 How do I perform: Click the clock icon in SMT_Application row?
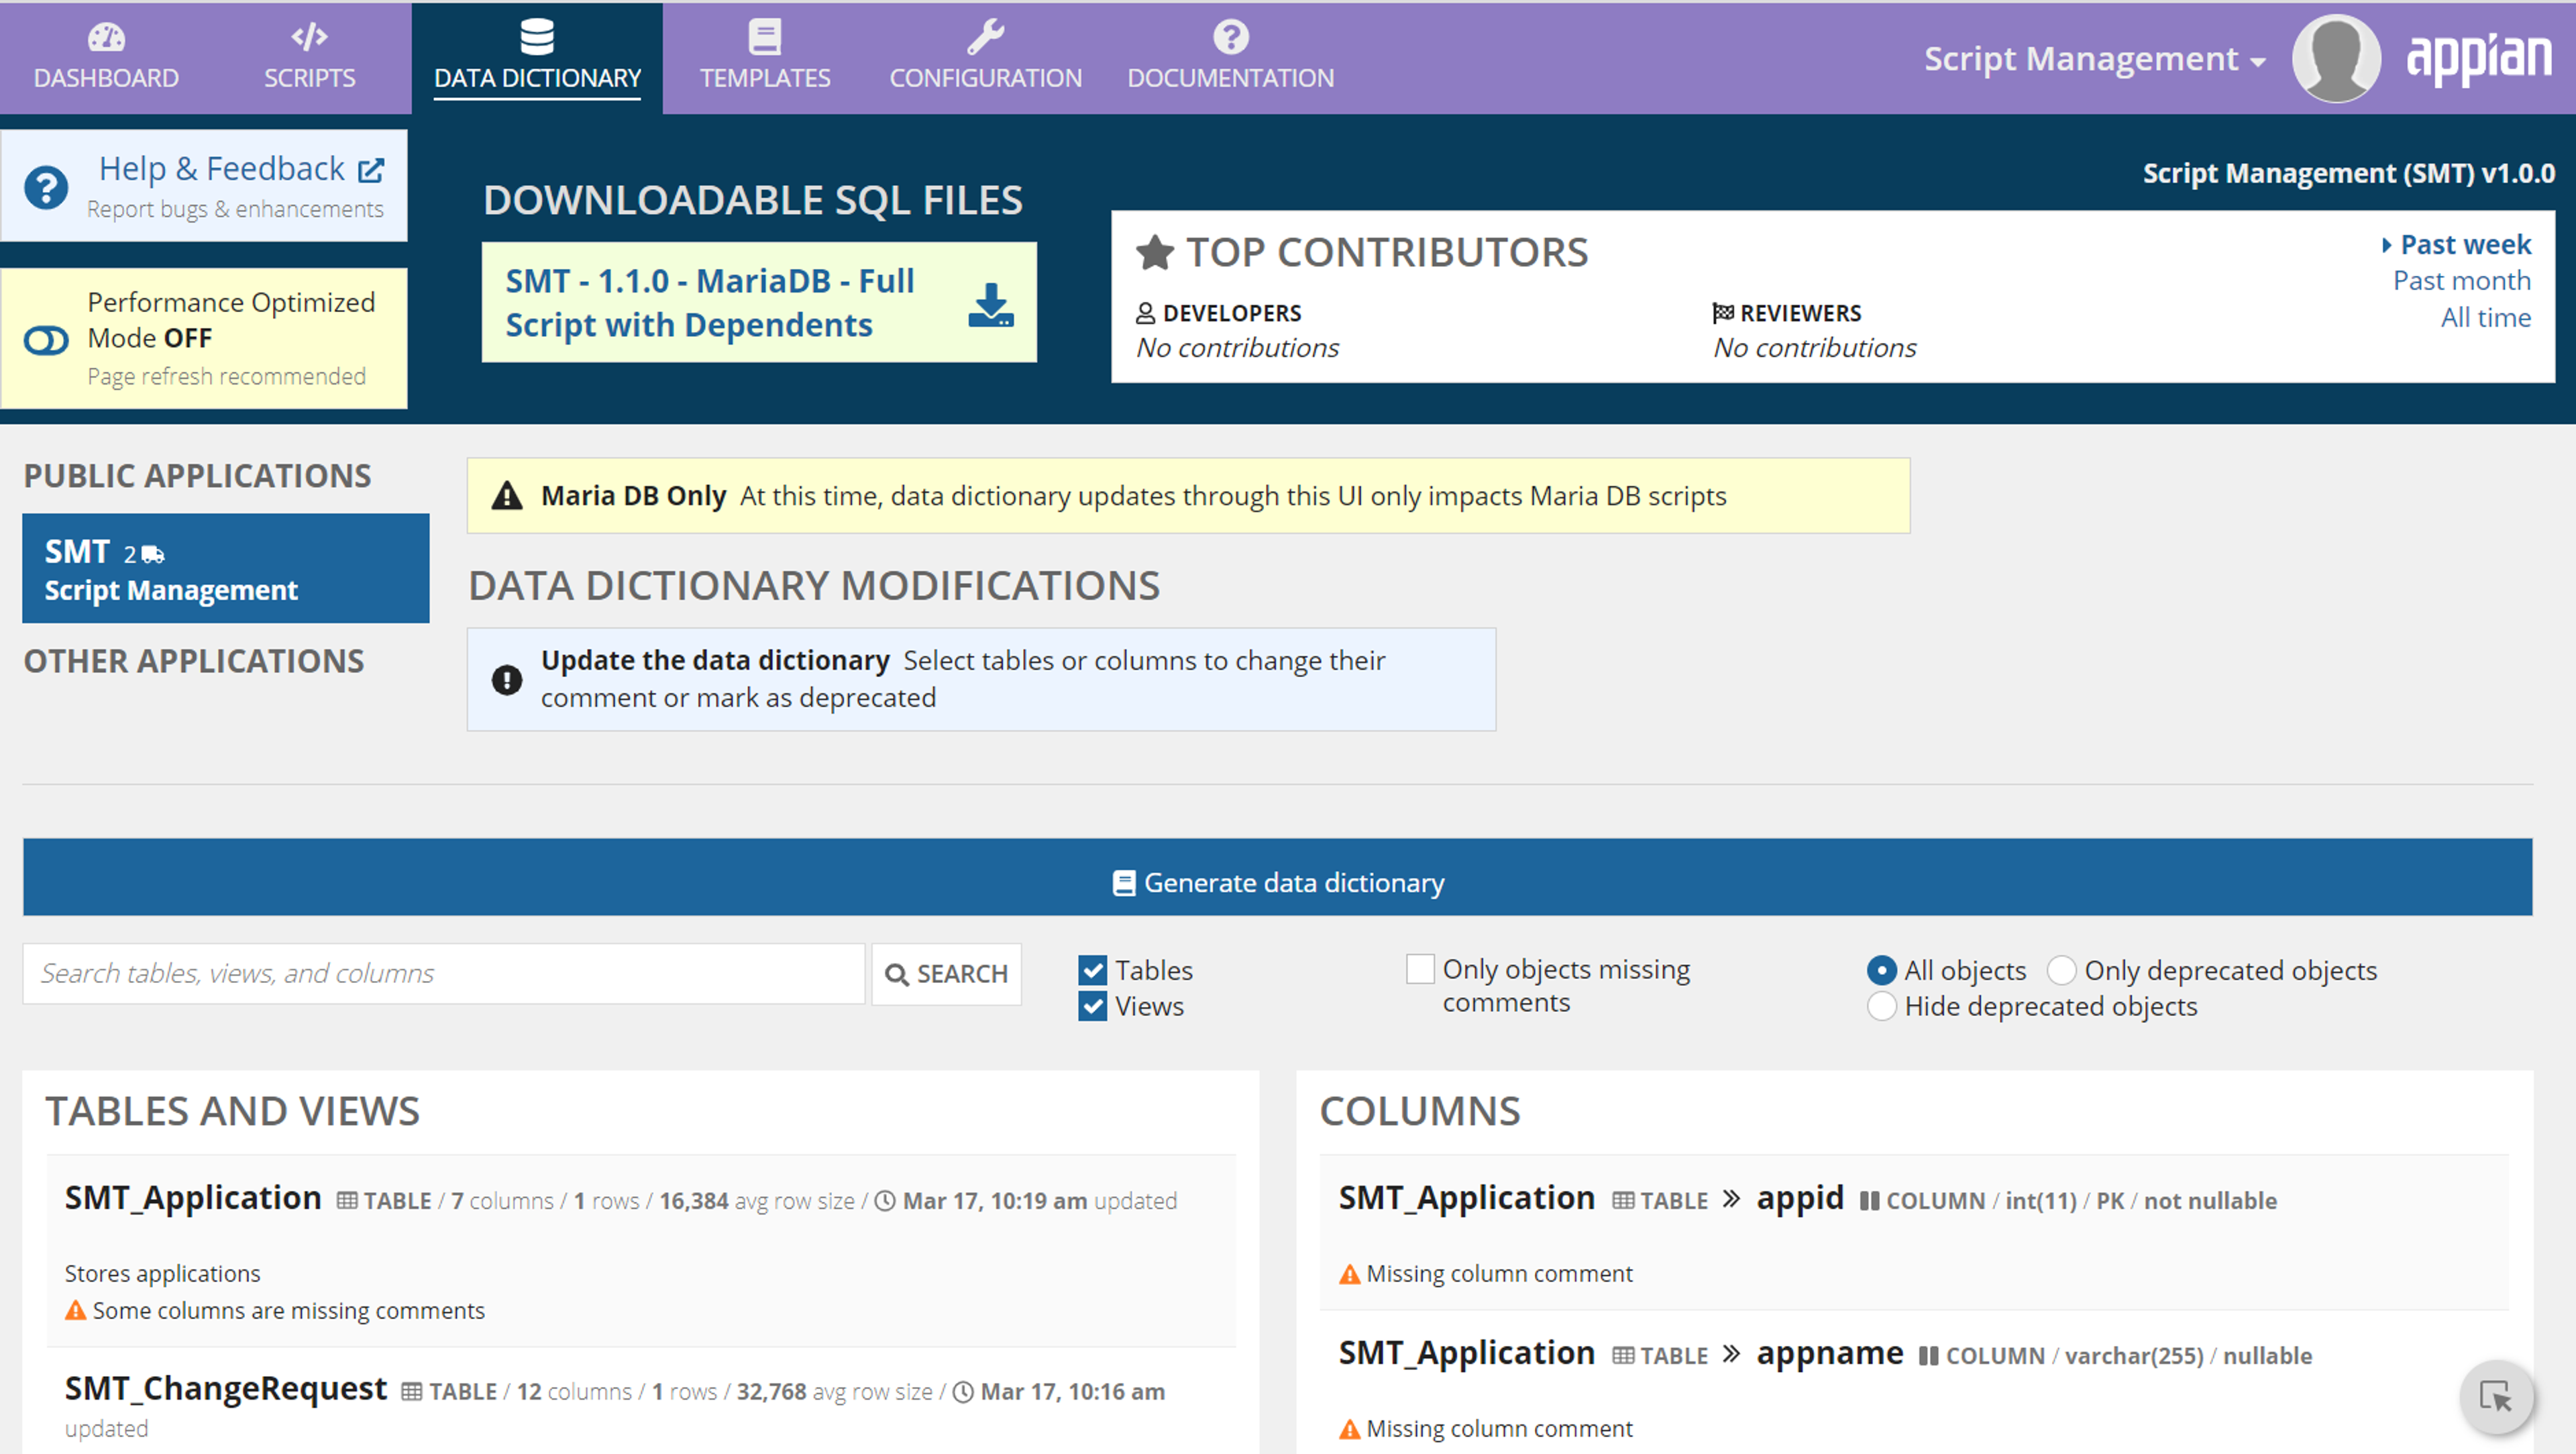[x=885, y=1201]
